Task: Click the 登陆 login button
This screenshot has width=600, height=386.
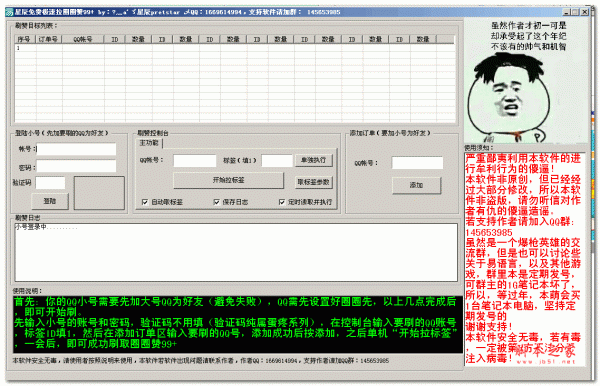Action: [50, 201]
